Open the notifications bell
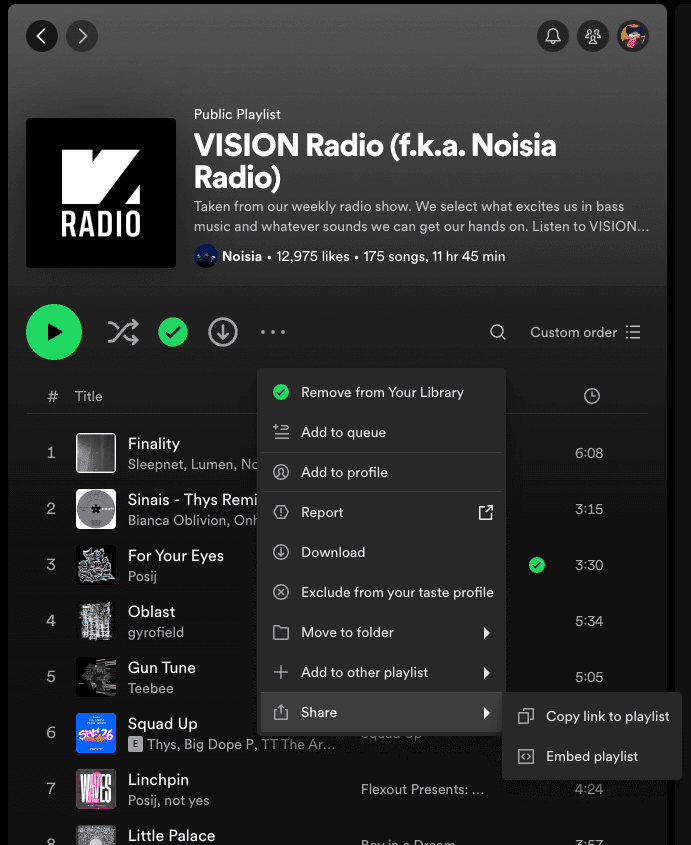The image size is (691, 845). click(x=552, y=37)
